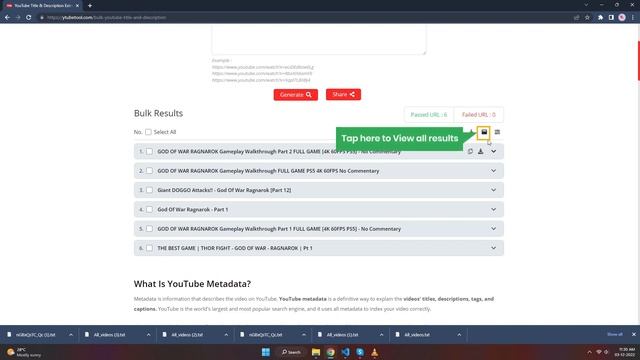
Task: Switch to Chrome in the taskbar
Action: pyautogui.click(x=331, y=352)
